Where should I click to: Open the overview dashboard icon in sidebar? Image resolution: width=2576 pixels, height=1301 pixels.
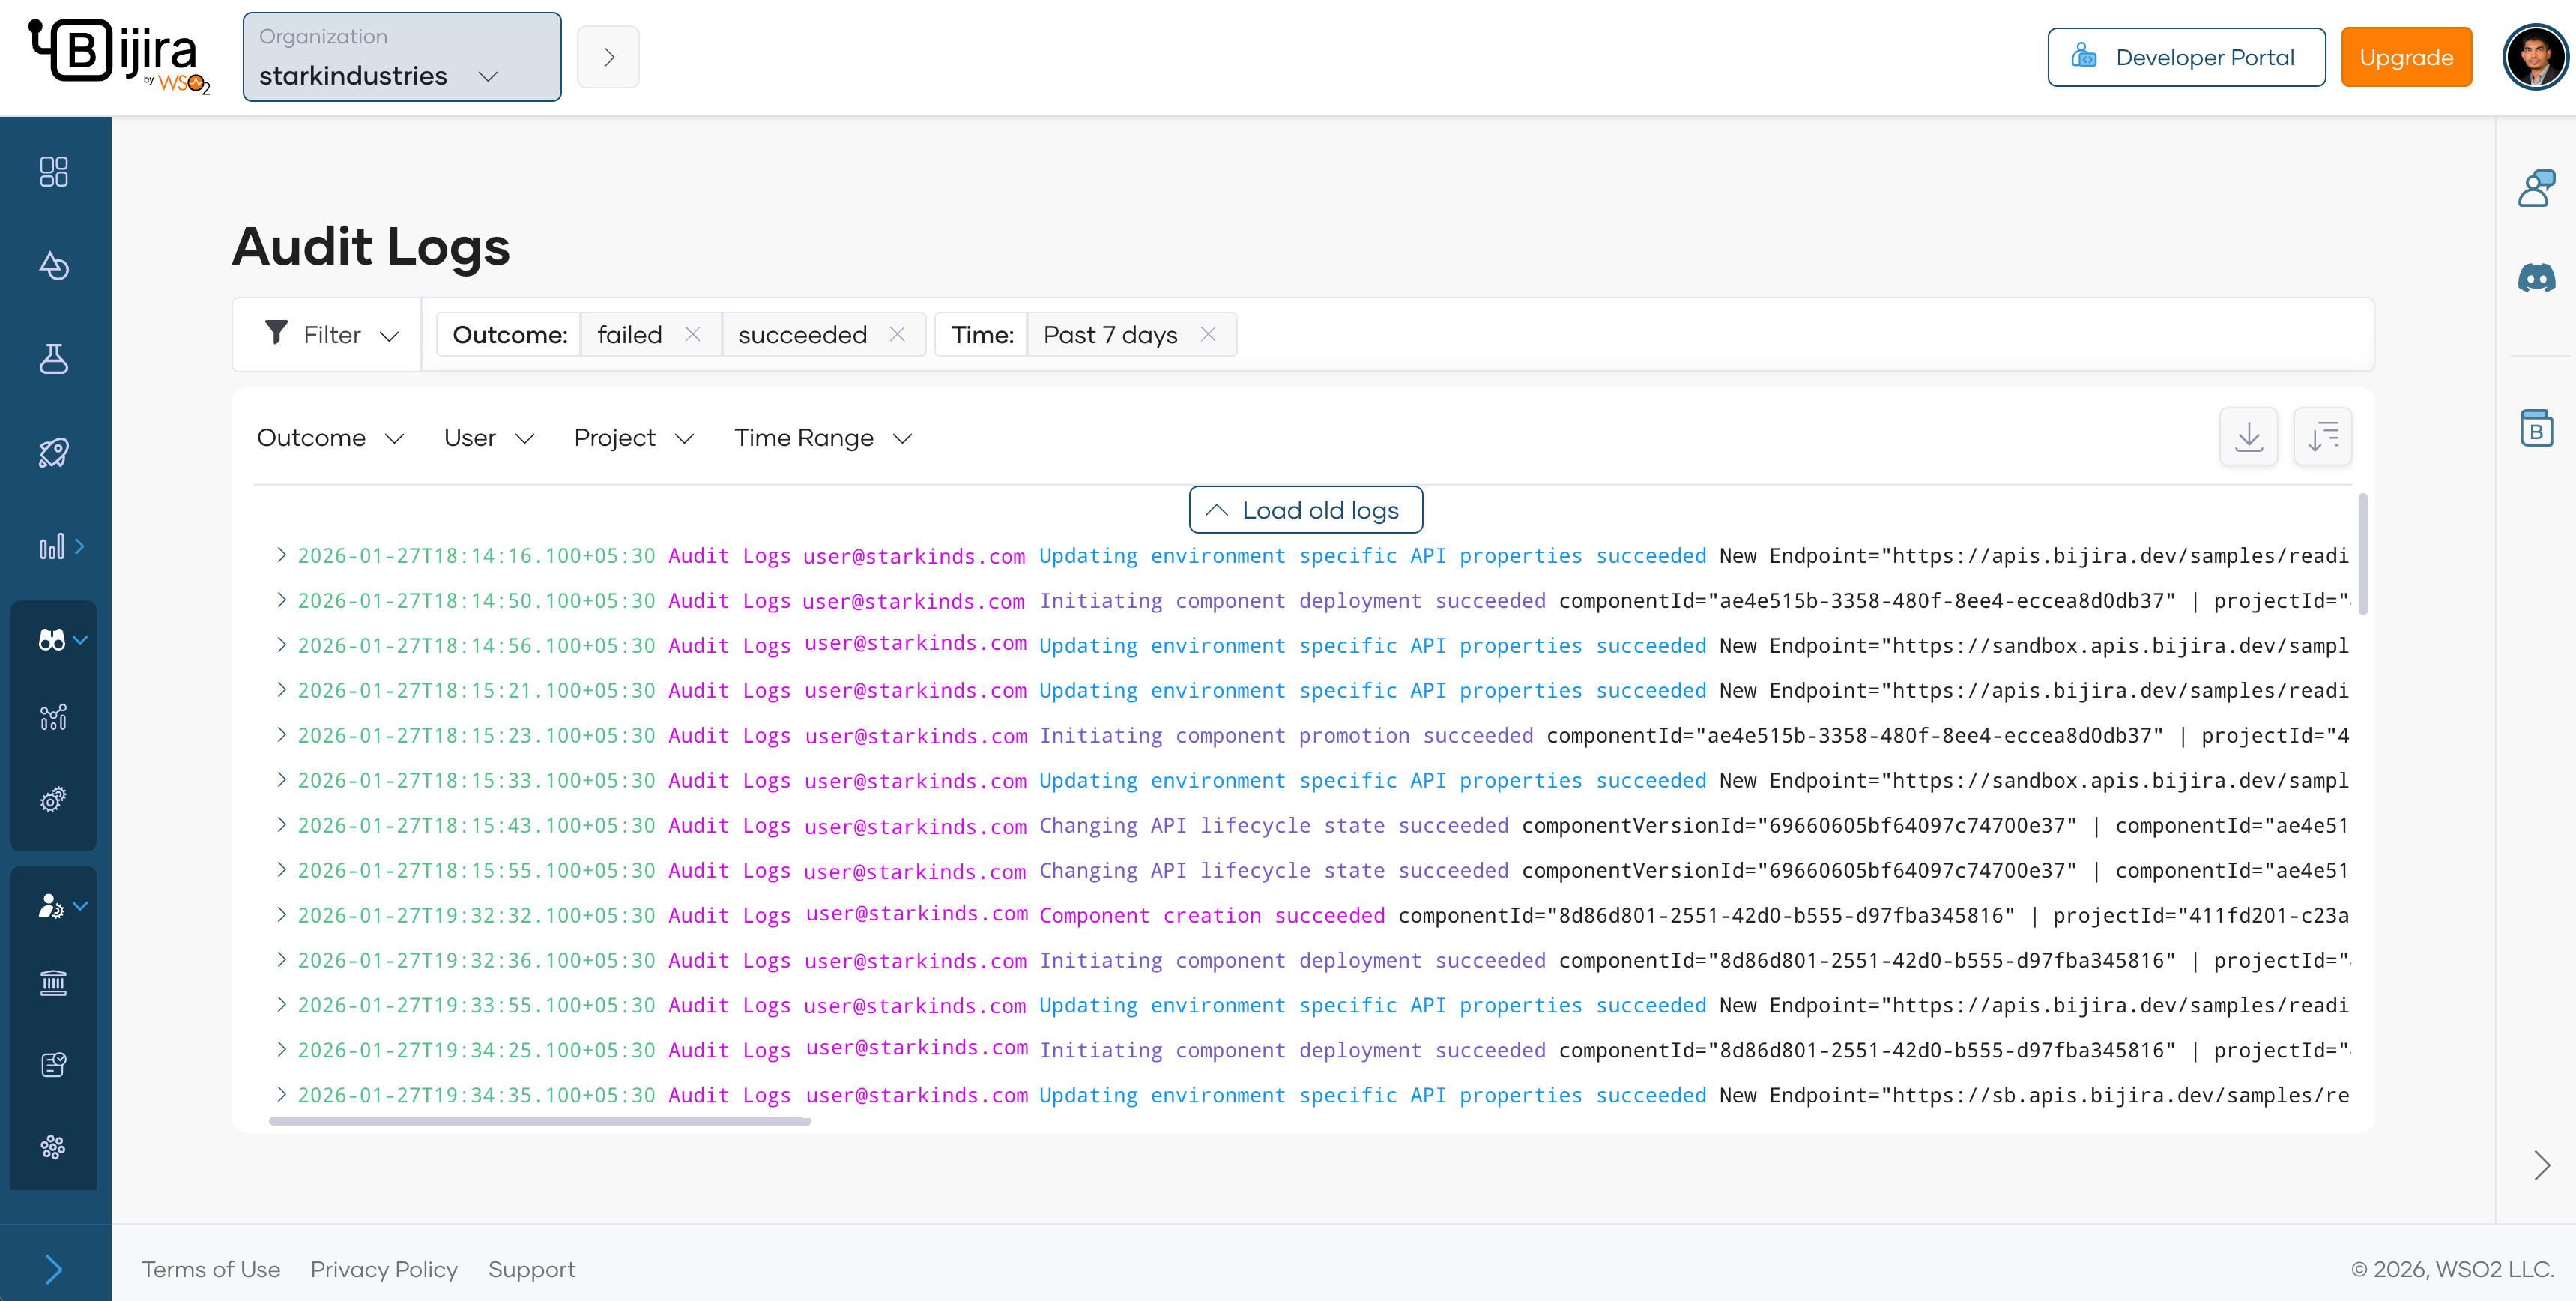point(54,171)
